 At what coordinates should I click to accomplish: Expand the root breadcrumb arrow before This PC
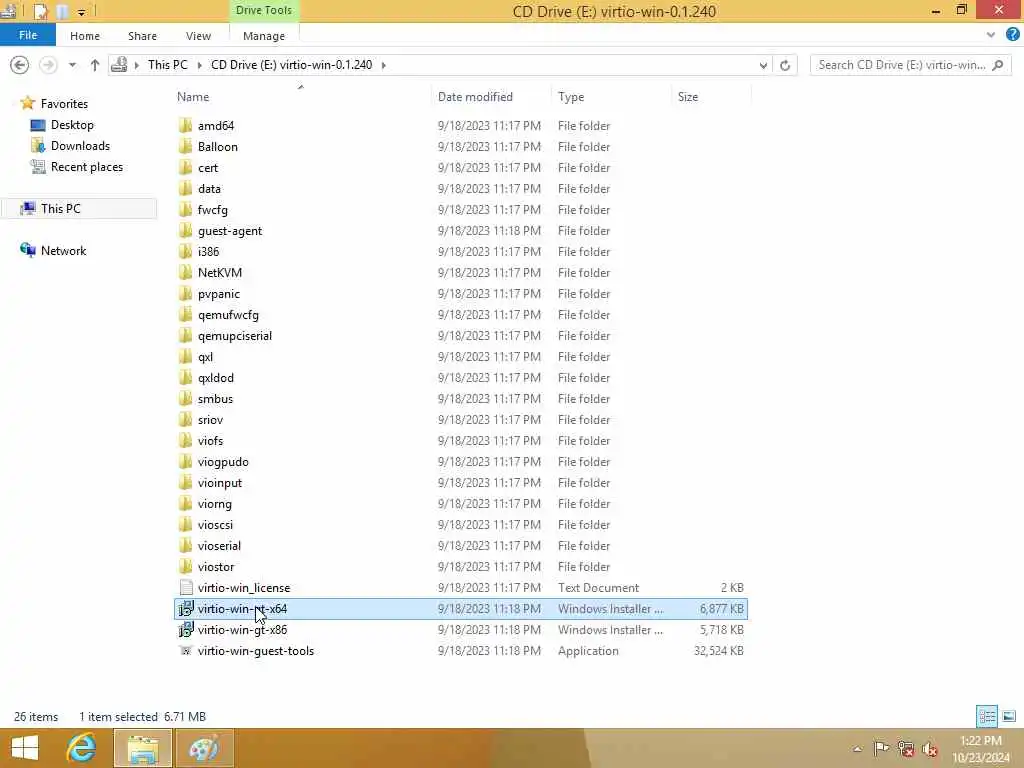pos(136,65)
